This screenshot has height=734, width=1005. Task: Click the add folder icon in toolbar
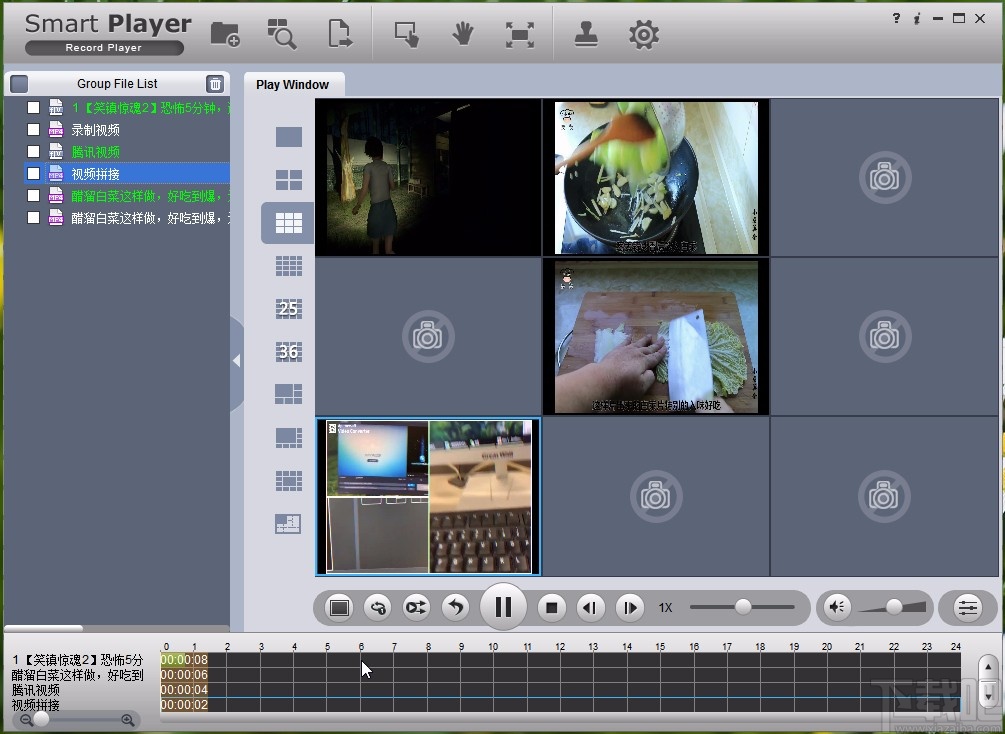point(225,34)
